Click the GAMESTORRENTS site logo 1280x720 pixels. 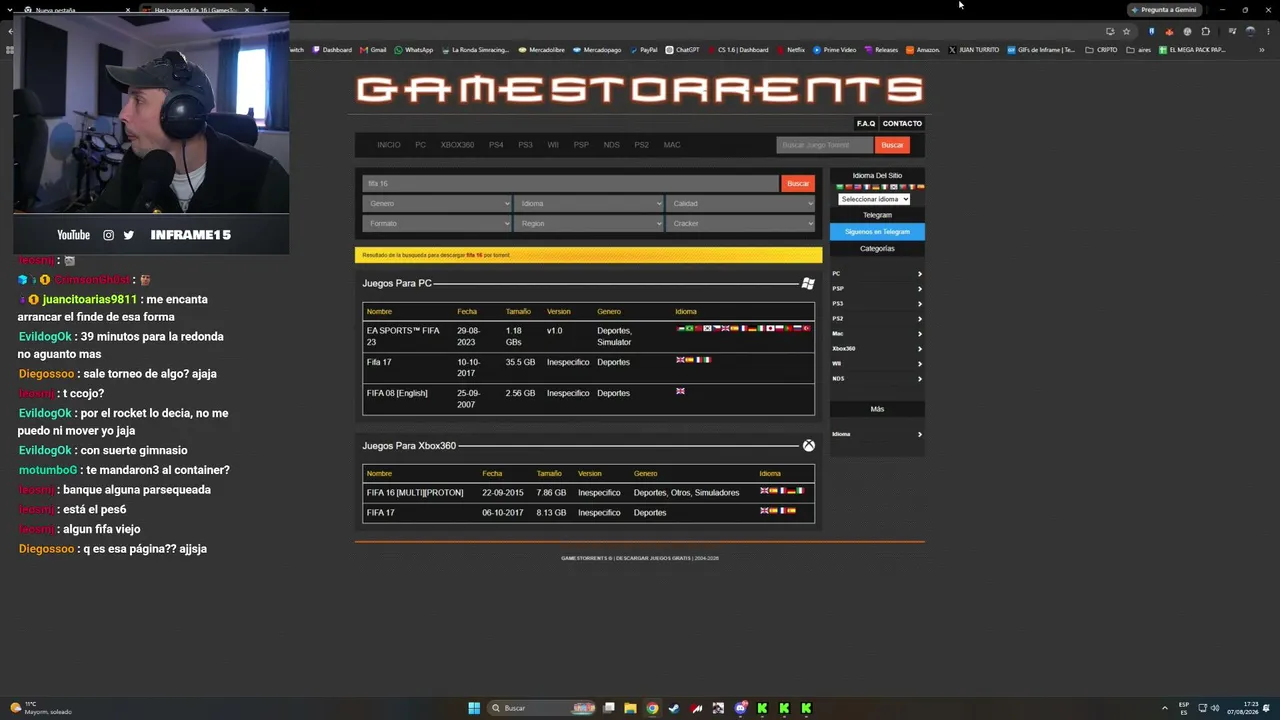(640, 90)
